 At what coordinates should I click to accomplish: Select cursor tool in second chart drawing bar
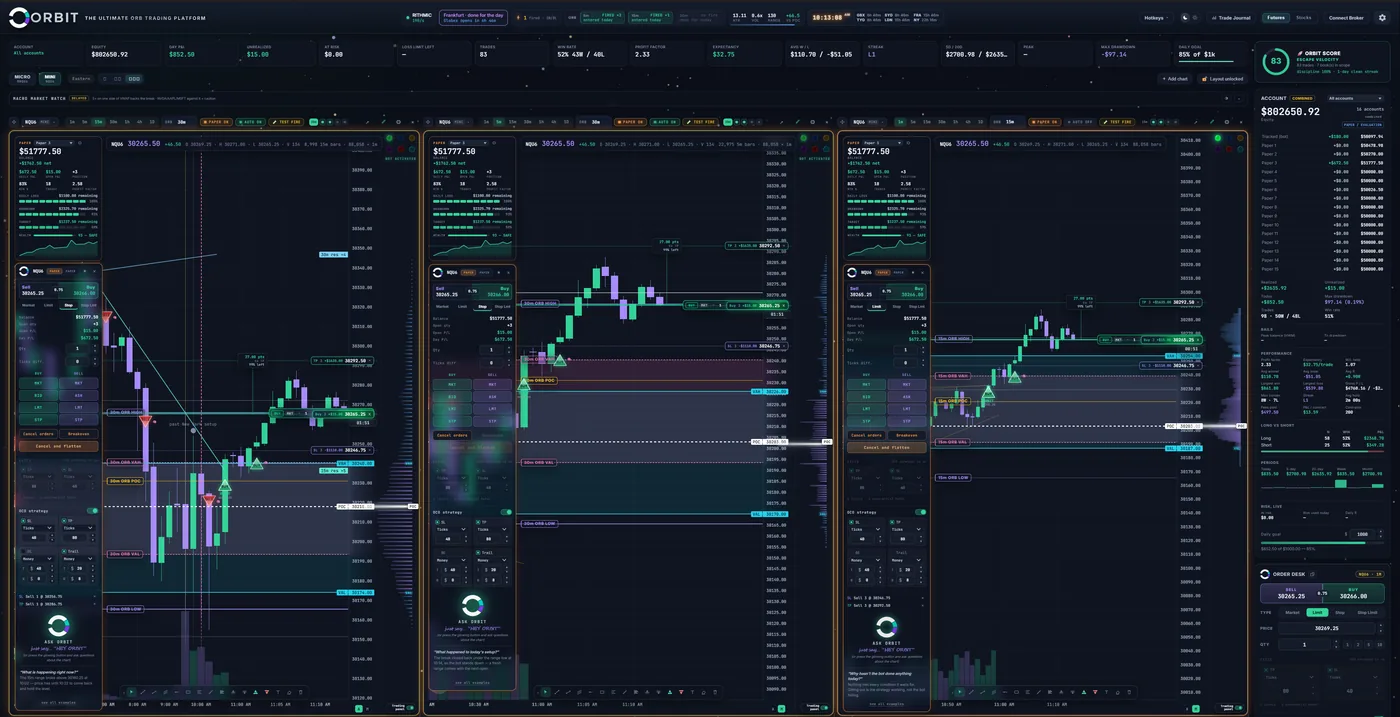545,691
